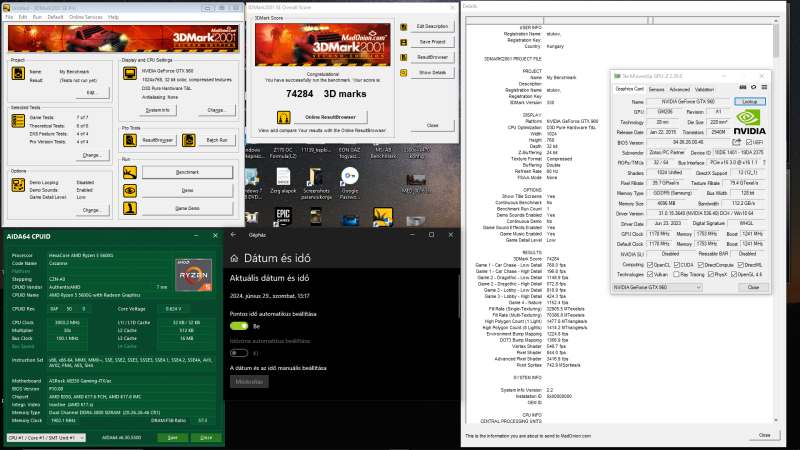Open the GPU-Z hamburger menu
Image resolution: width=800 pixels, height=450 pixels.
tap(764, 88)
